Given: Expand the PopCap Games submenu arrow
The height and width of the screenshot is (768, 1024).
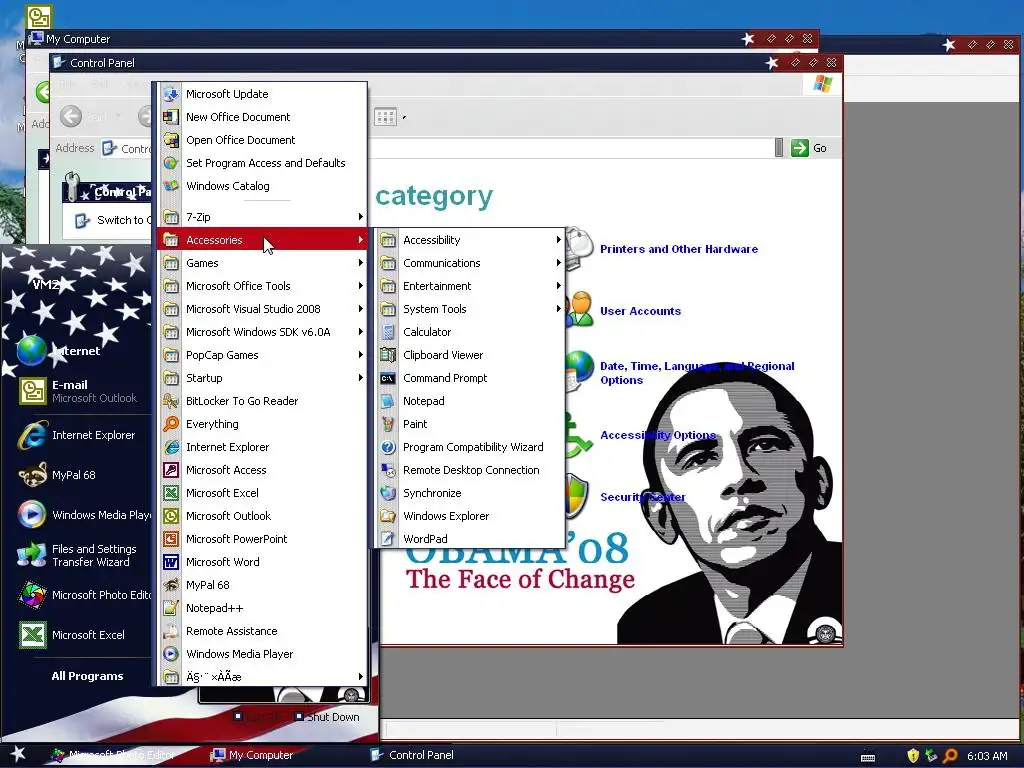Looking at the screenshot, I should click(360, 355).
